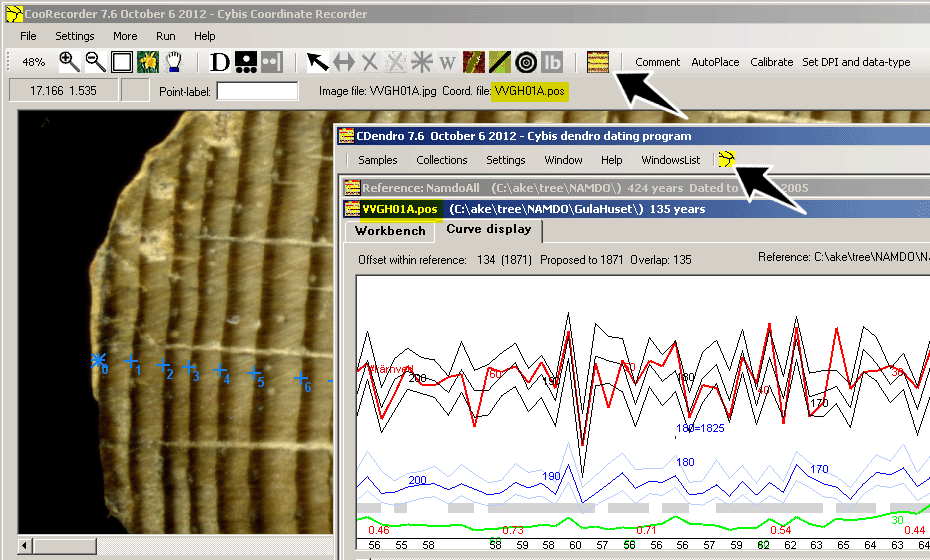Click the Reference: NamdoAll window title bar
The height and width of the screenshot is (560, 930).
tap(636, 188)
